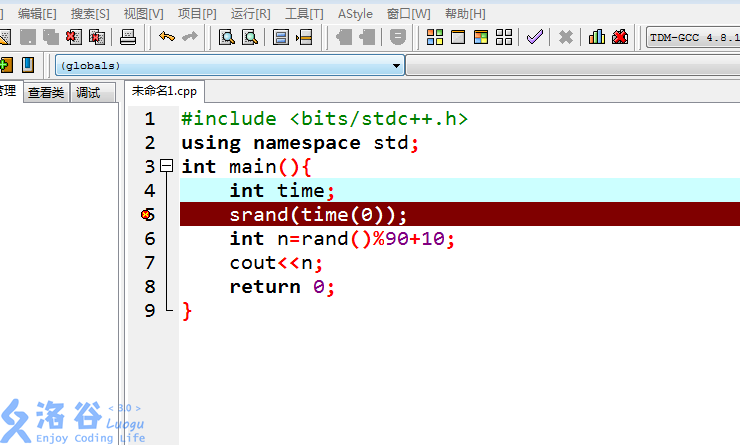
Task: Collapse the main function fold marker
Action: point(167,167)
